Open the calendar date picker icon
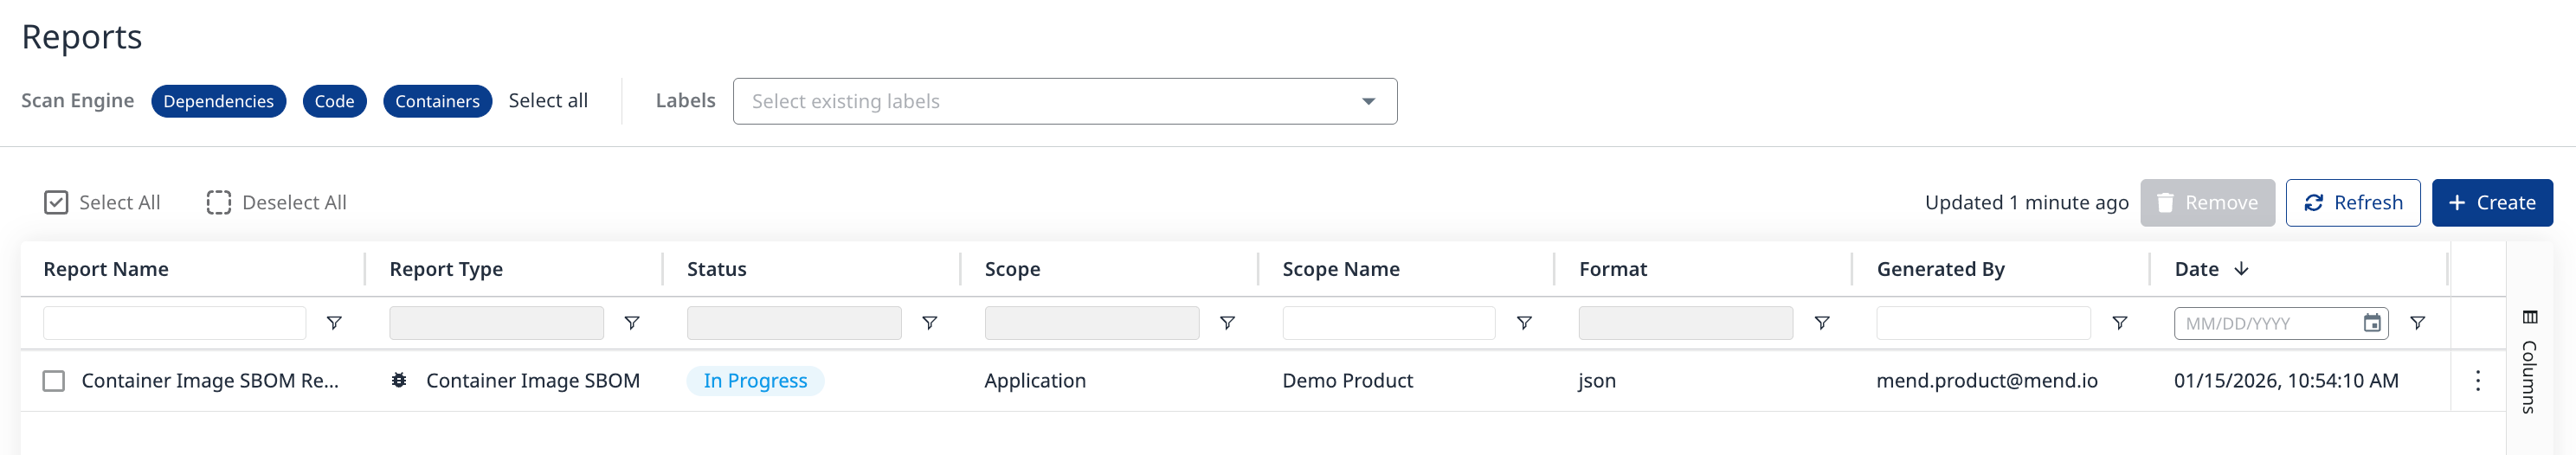 tap(2371, 323)
